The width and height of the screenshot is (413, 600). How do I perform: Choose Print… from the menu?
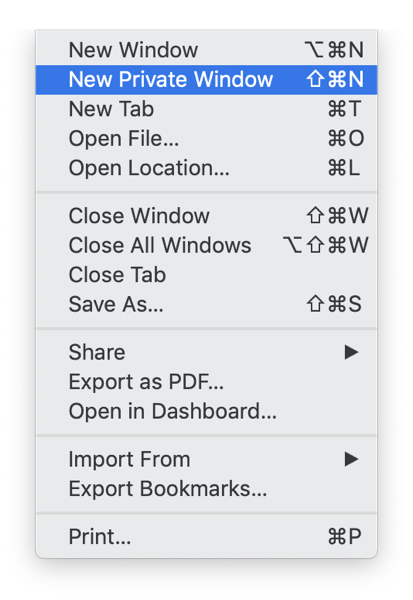(x=206, y=536)
